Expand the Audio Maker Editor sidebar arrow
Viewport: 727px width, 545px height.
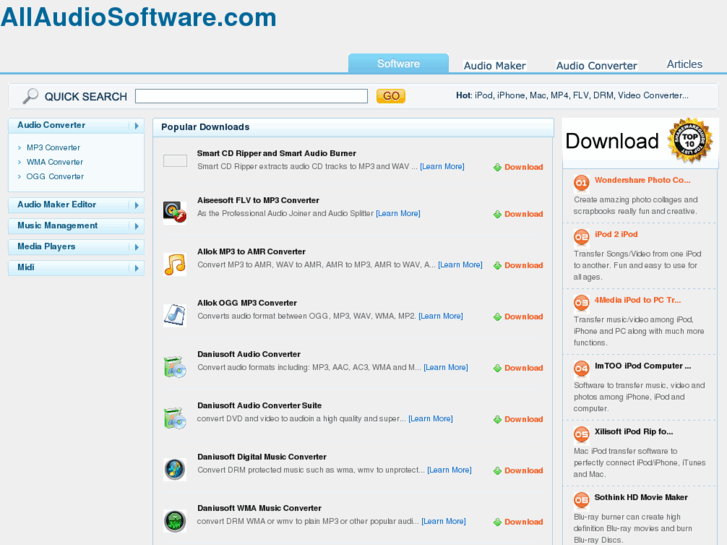(136, 205)
